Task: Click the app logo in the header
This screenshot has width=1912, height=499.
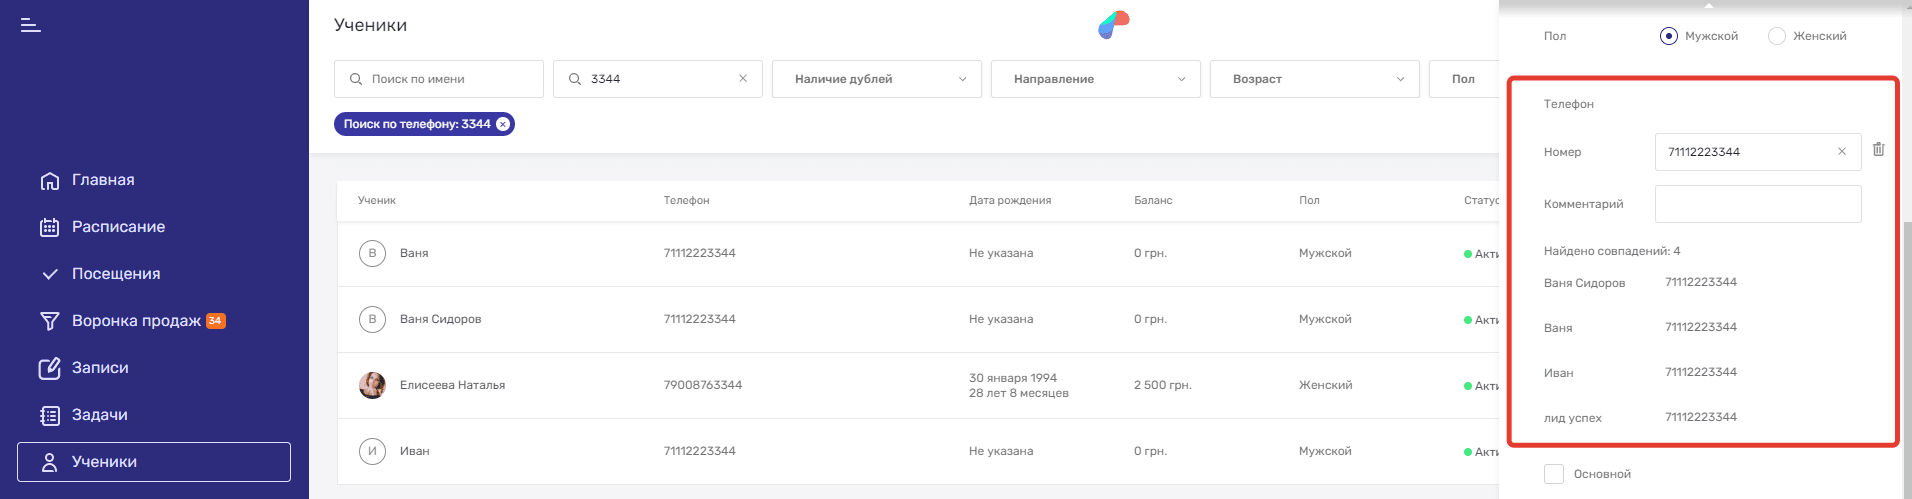Action: pyautogui.click(x=1113, y=25)
